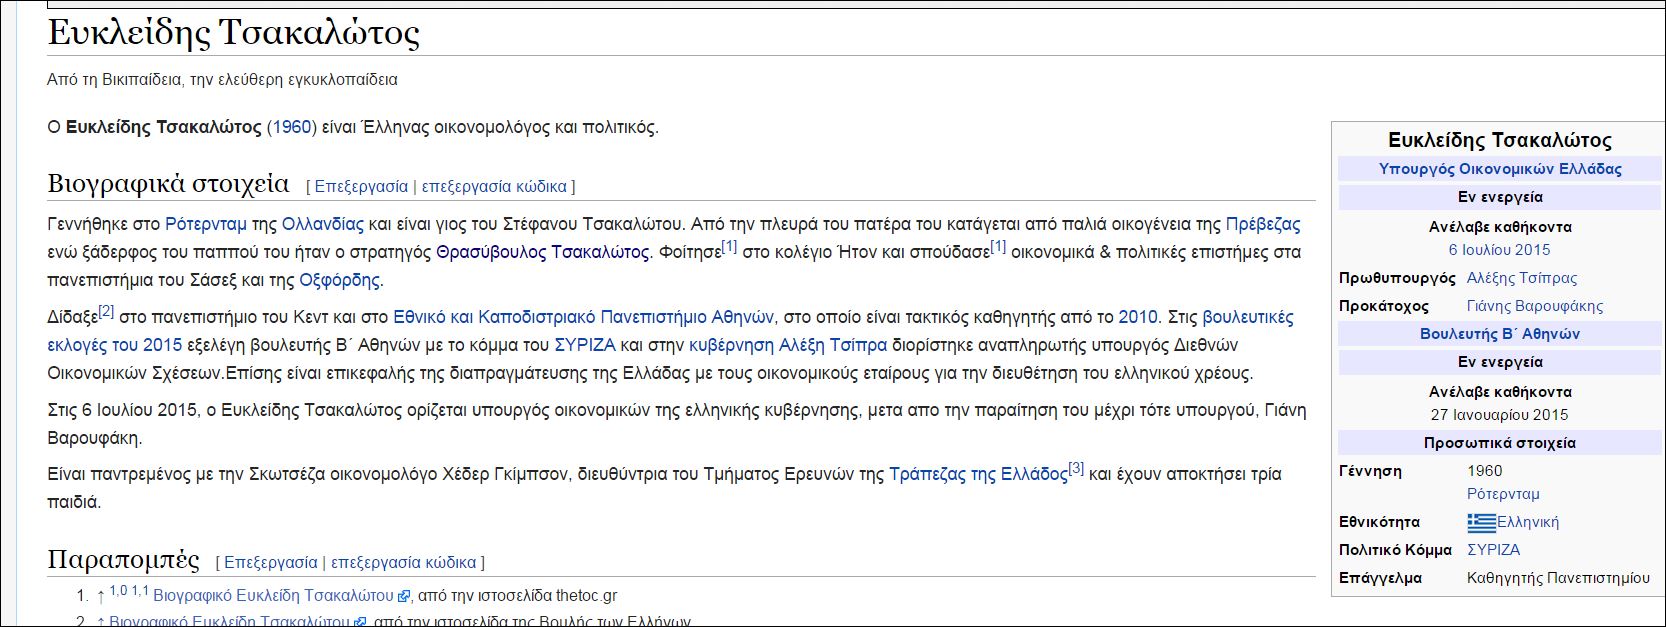Click footnote marker [2] after Δίδαξε
1666x627 pixels.
106,312
